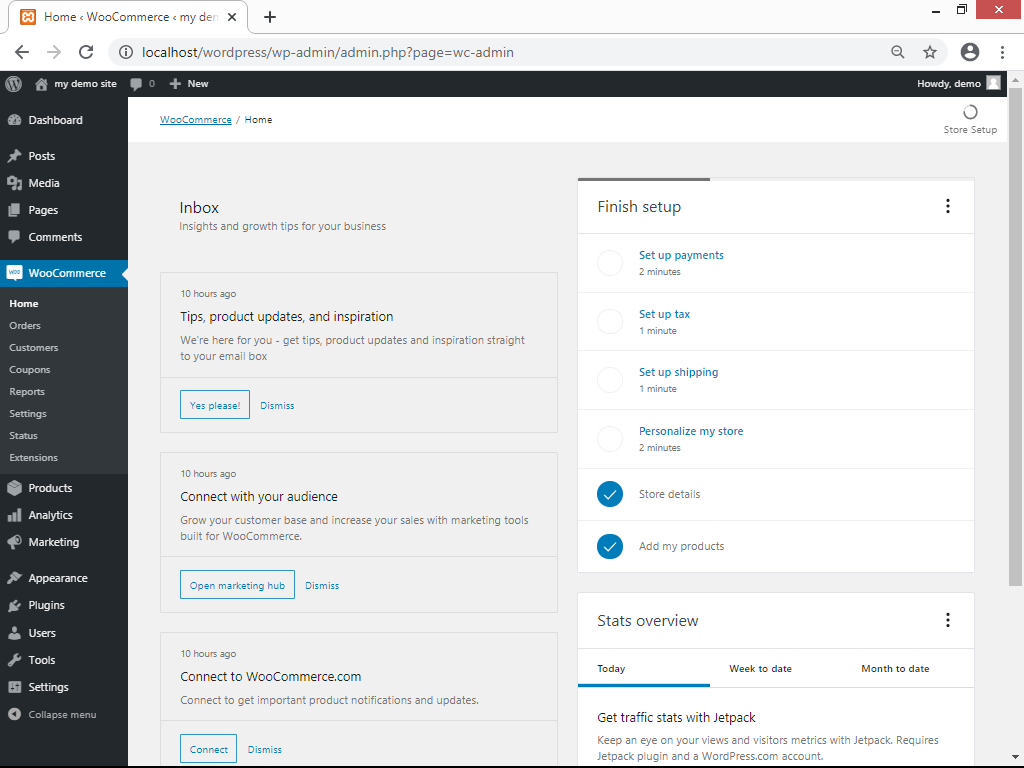Bookmark this page with star icon
This screenshot has width=1024, height=768.
pos(930,52)
